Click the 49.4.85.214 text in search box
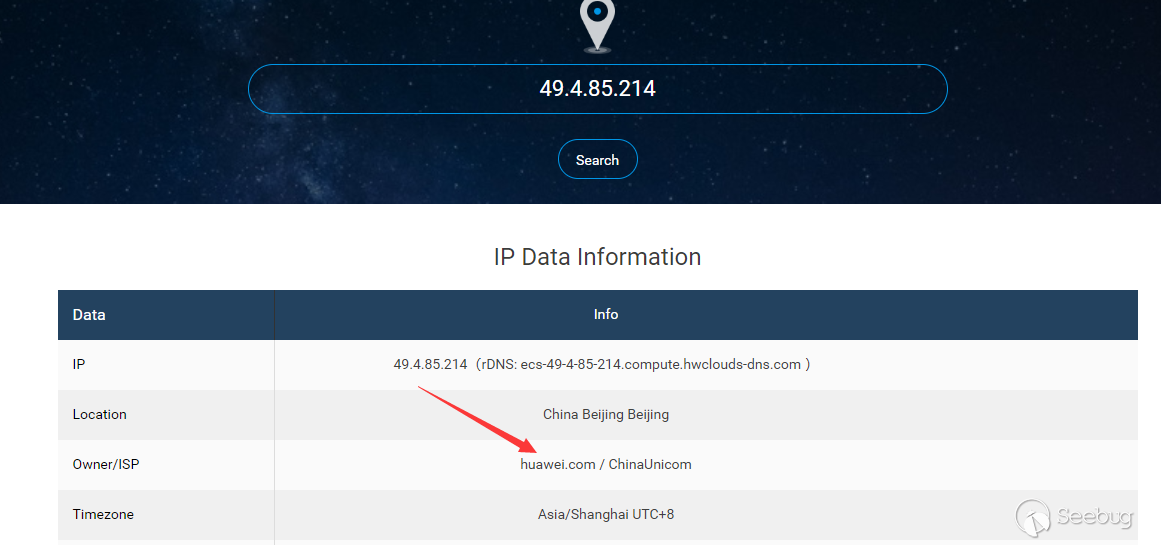 [598, 89]
